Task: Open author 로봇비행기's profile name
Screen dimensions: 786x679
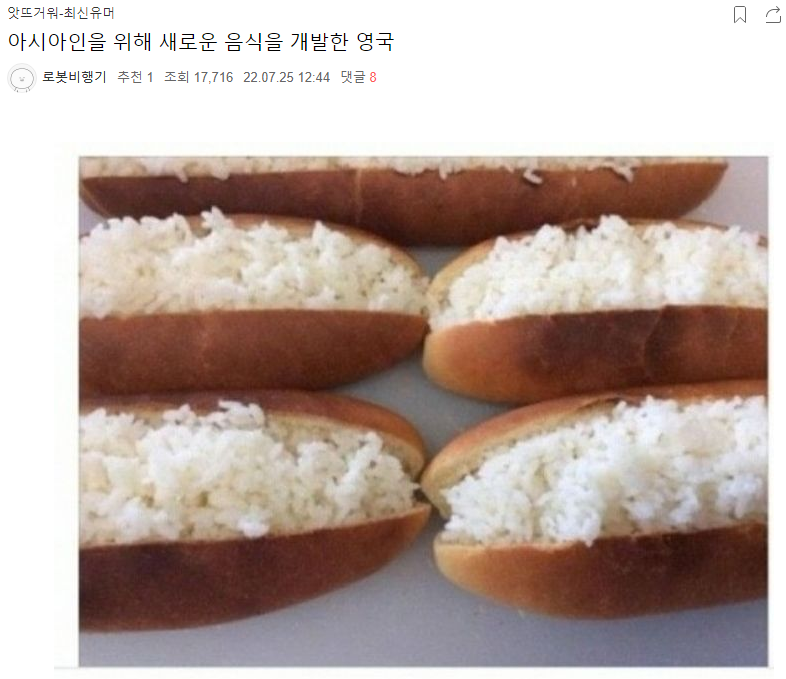Action: 74,77
